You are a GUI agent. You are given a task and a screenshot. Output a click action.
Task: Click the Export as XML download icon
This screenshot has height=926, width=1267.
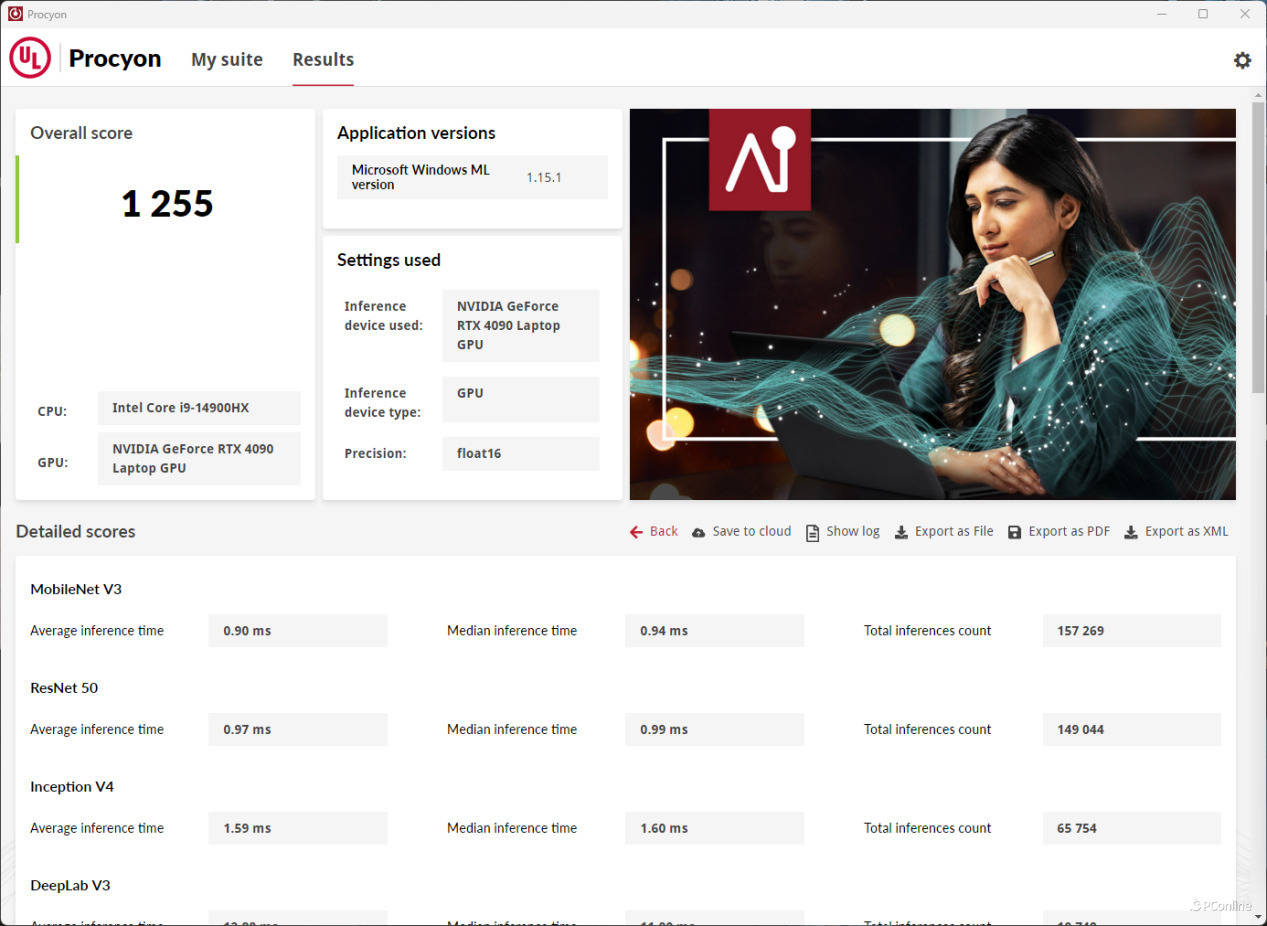click(x=1131, y=532)
